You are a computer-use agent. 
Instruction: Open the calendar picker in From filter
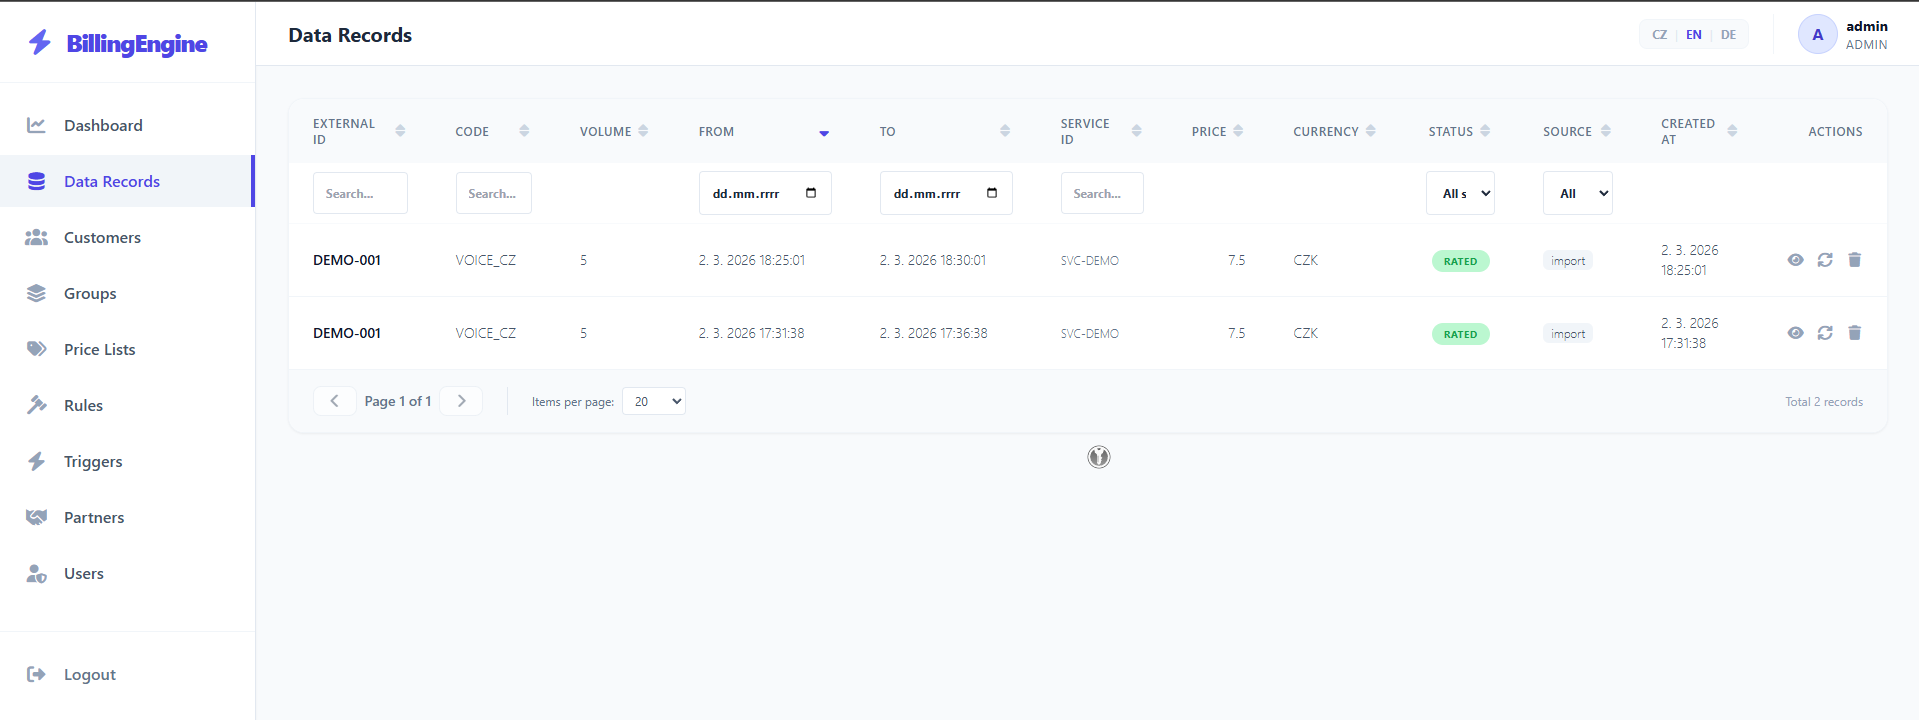811,193
